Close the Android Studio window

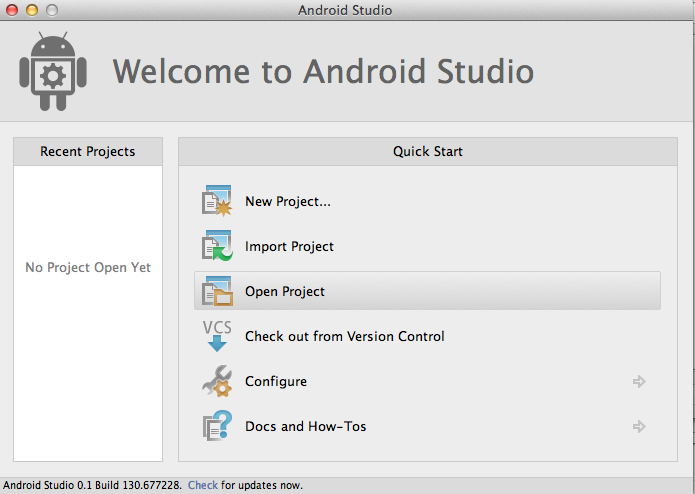12,10
